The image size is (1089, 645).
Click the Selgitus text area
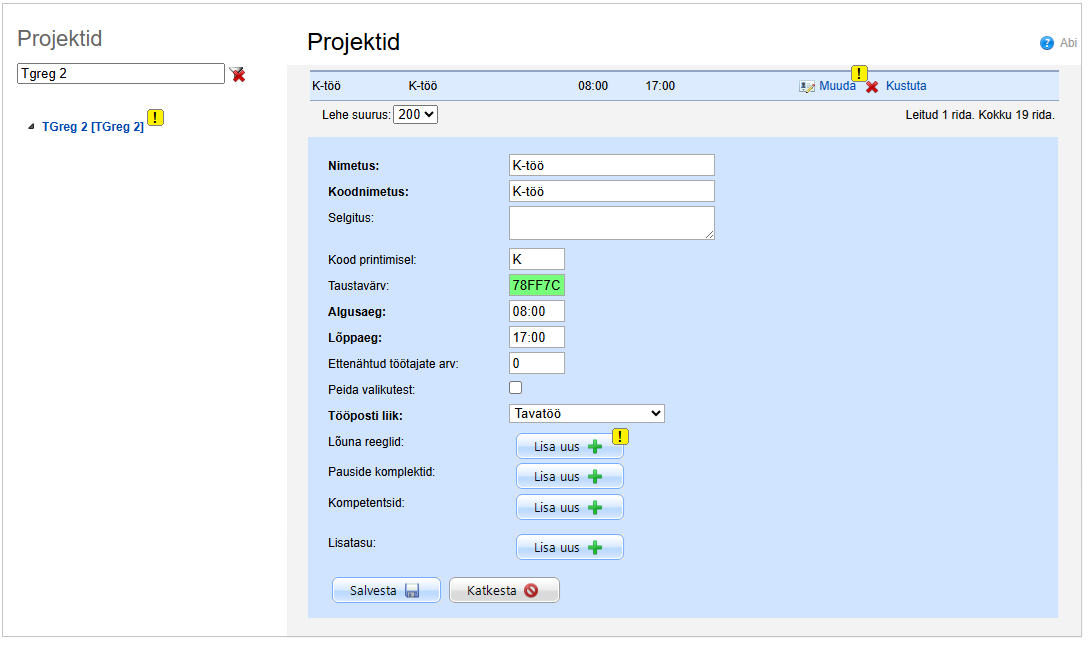coord(611,222)
